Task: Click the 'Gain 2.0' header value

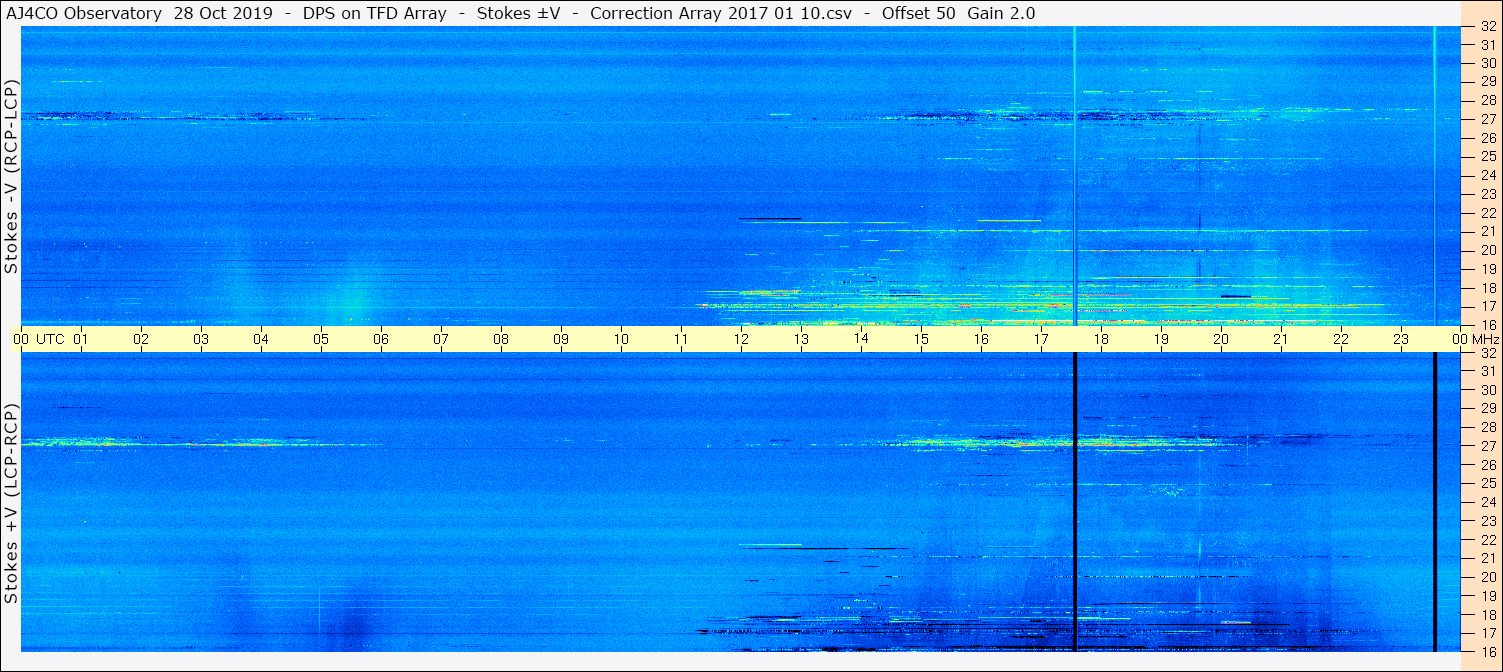Action: point(1001,13)
